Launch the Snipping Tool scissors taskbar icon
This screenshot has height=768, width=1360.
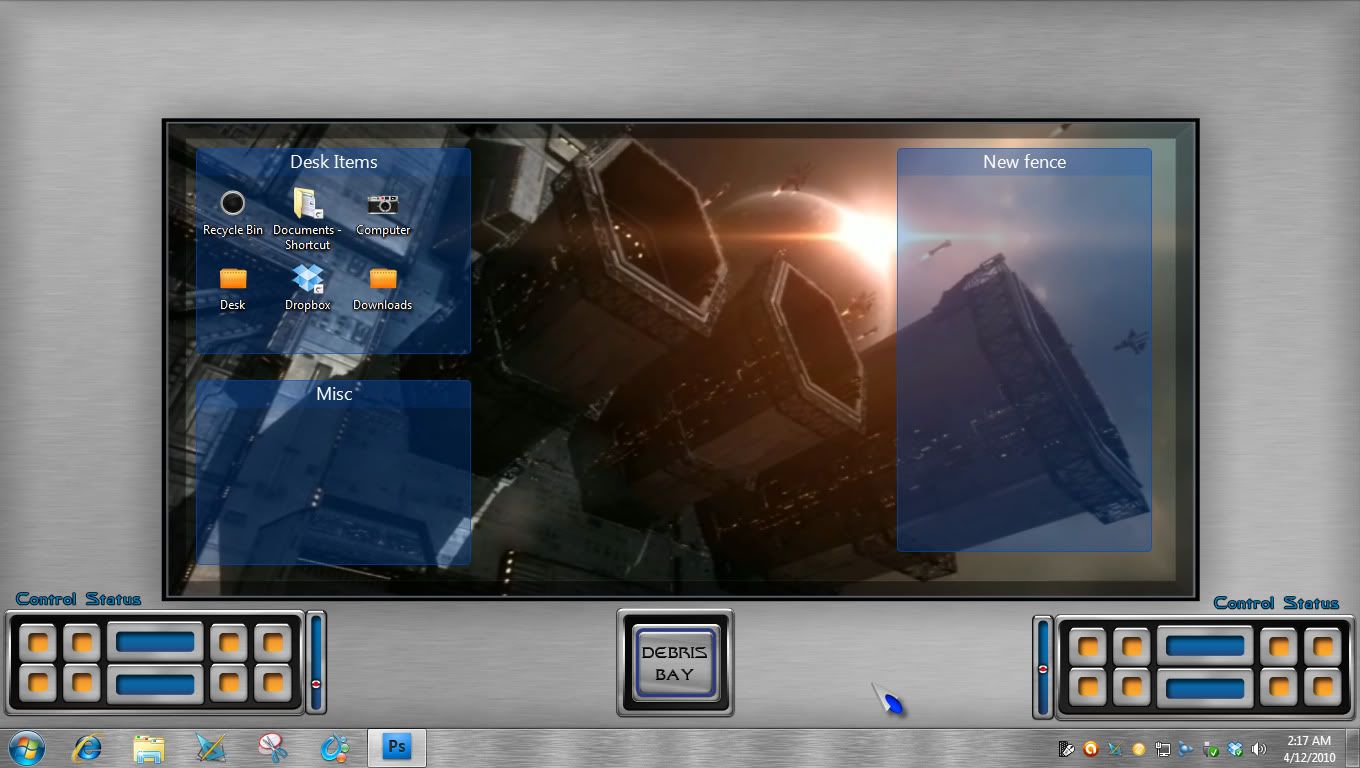(x=272, y=747)
